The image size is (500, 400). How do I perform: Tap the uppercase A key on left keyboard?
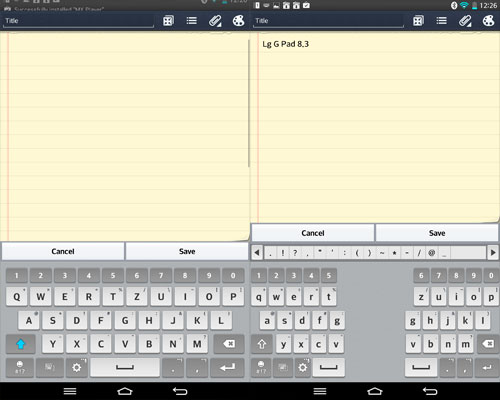(29, 320)
